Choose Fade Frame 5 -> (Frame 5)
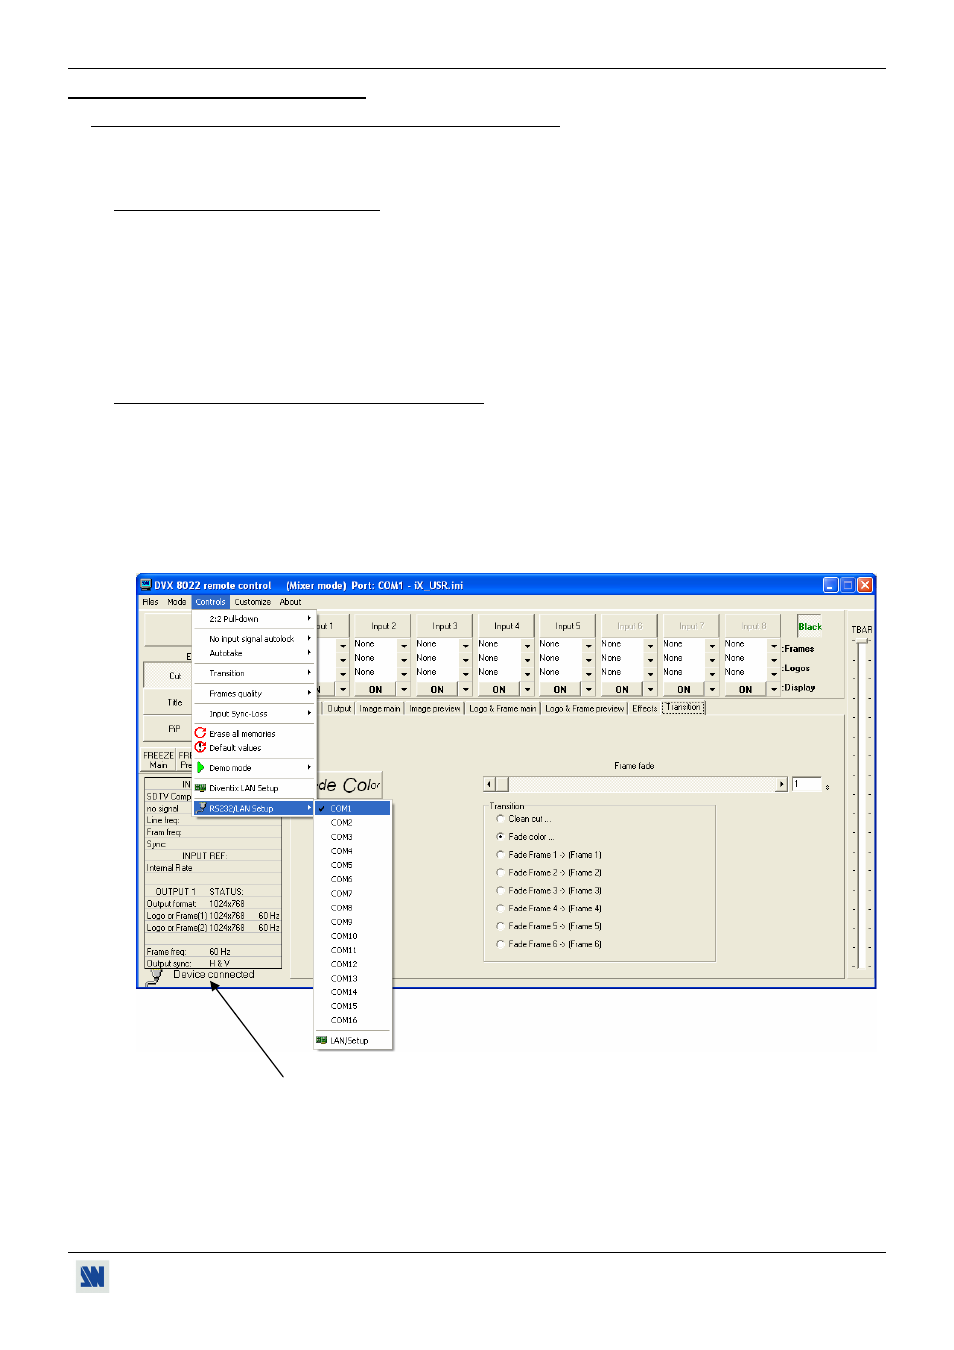Viewport: 954px width, 1350px height. [500, 926]
